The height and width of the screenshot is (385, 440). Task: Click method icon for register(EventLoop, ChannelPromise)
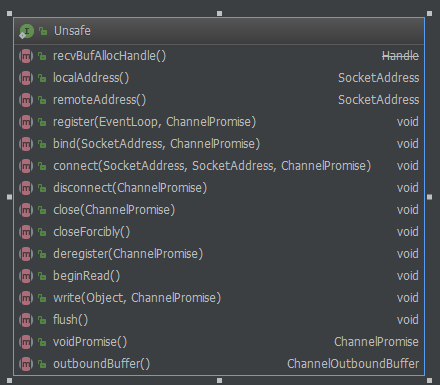[x=26, y=122]
